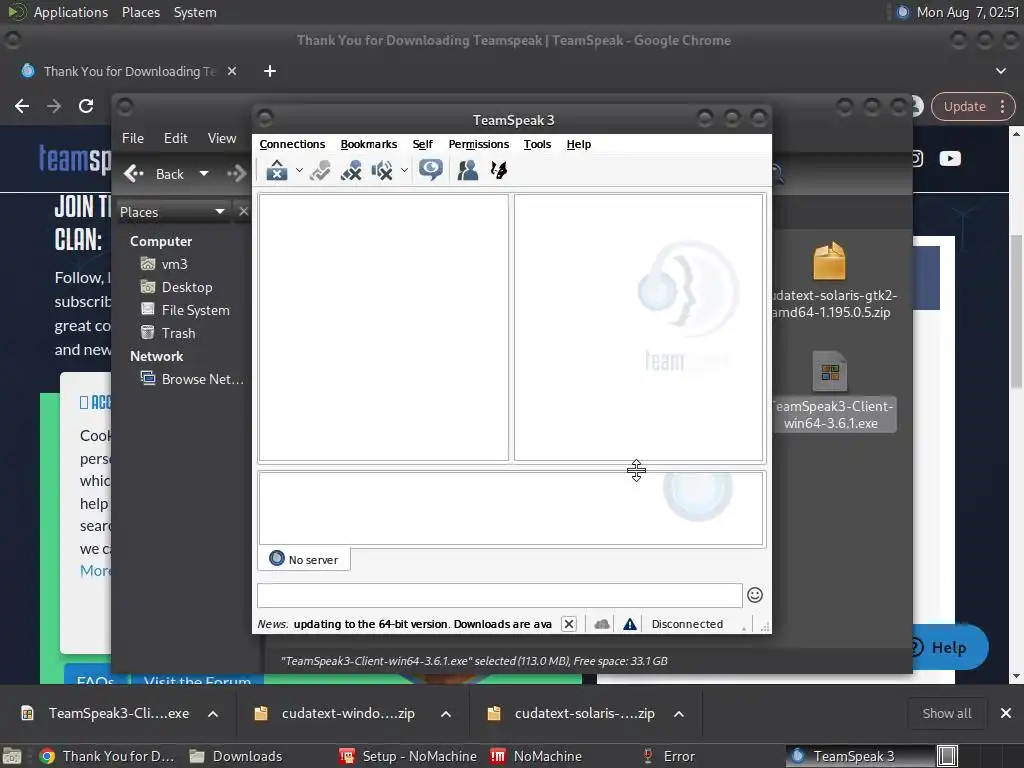
Task: Select the No server chat tab
Action: [x=304, y=559]
